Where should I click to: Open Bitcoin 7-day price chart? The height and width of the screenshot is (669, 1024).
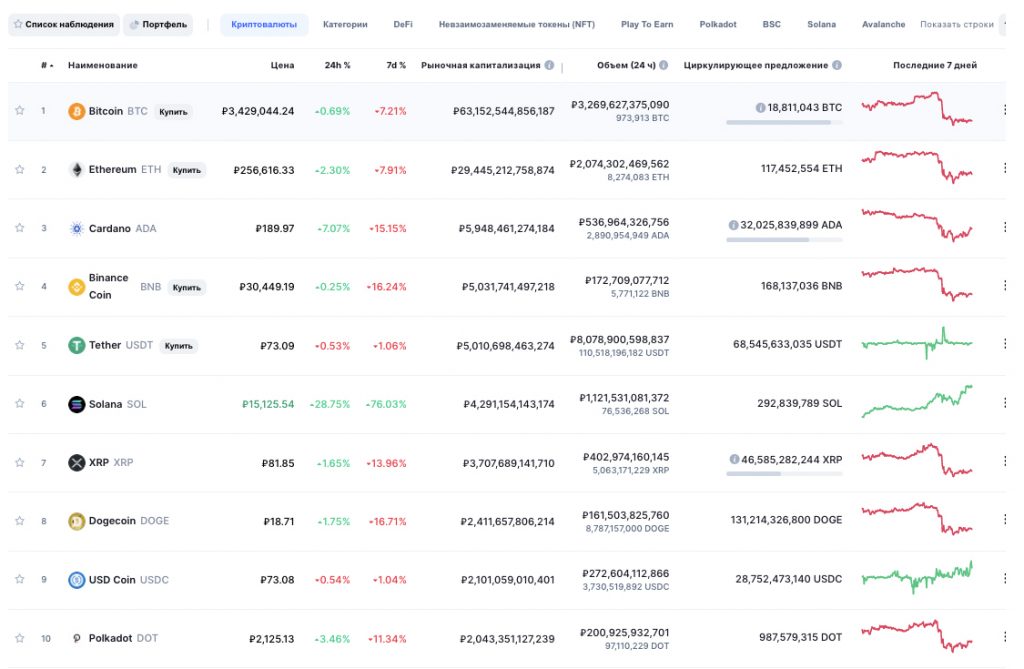click(917, 109)
